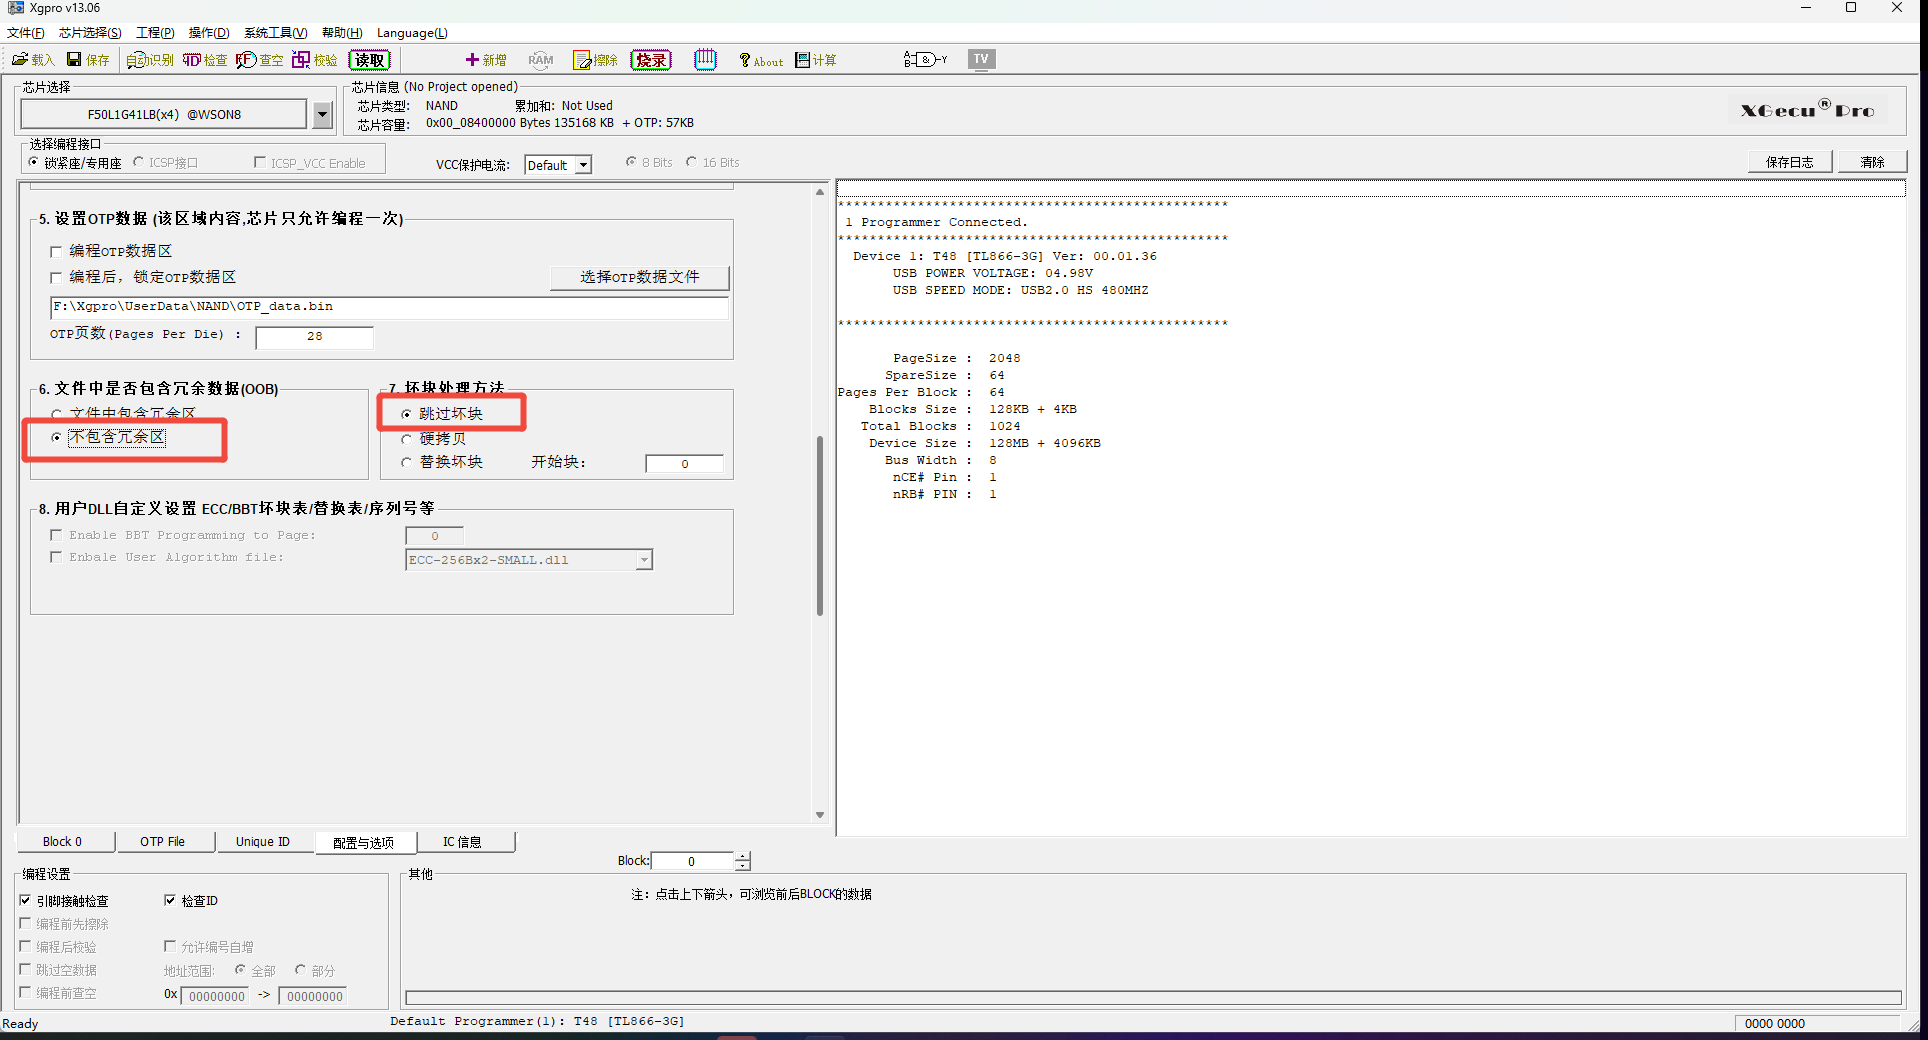Expand the chip selection dropdown arrow

(x=322, y=115)
